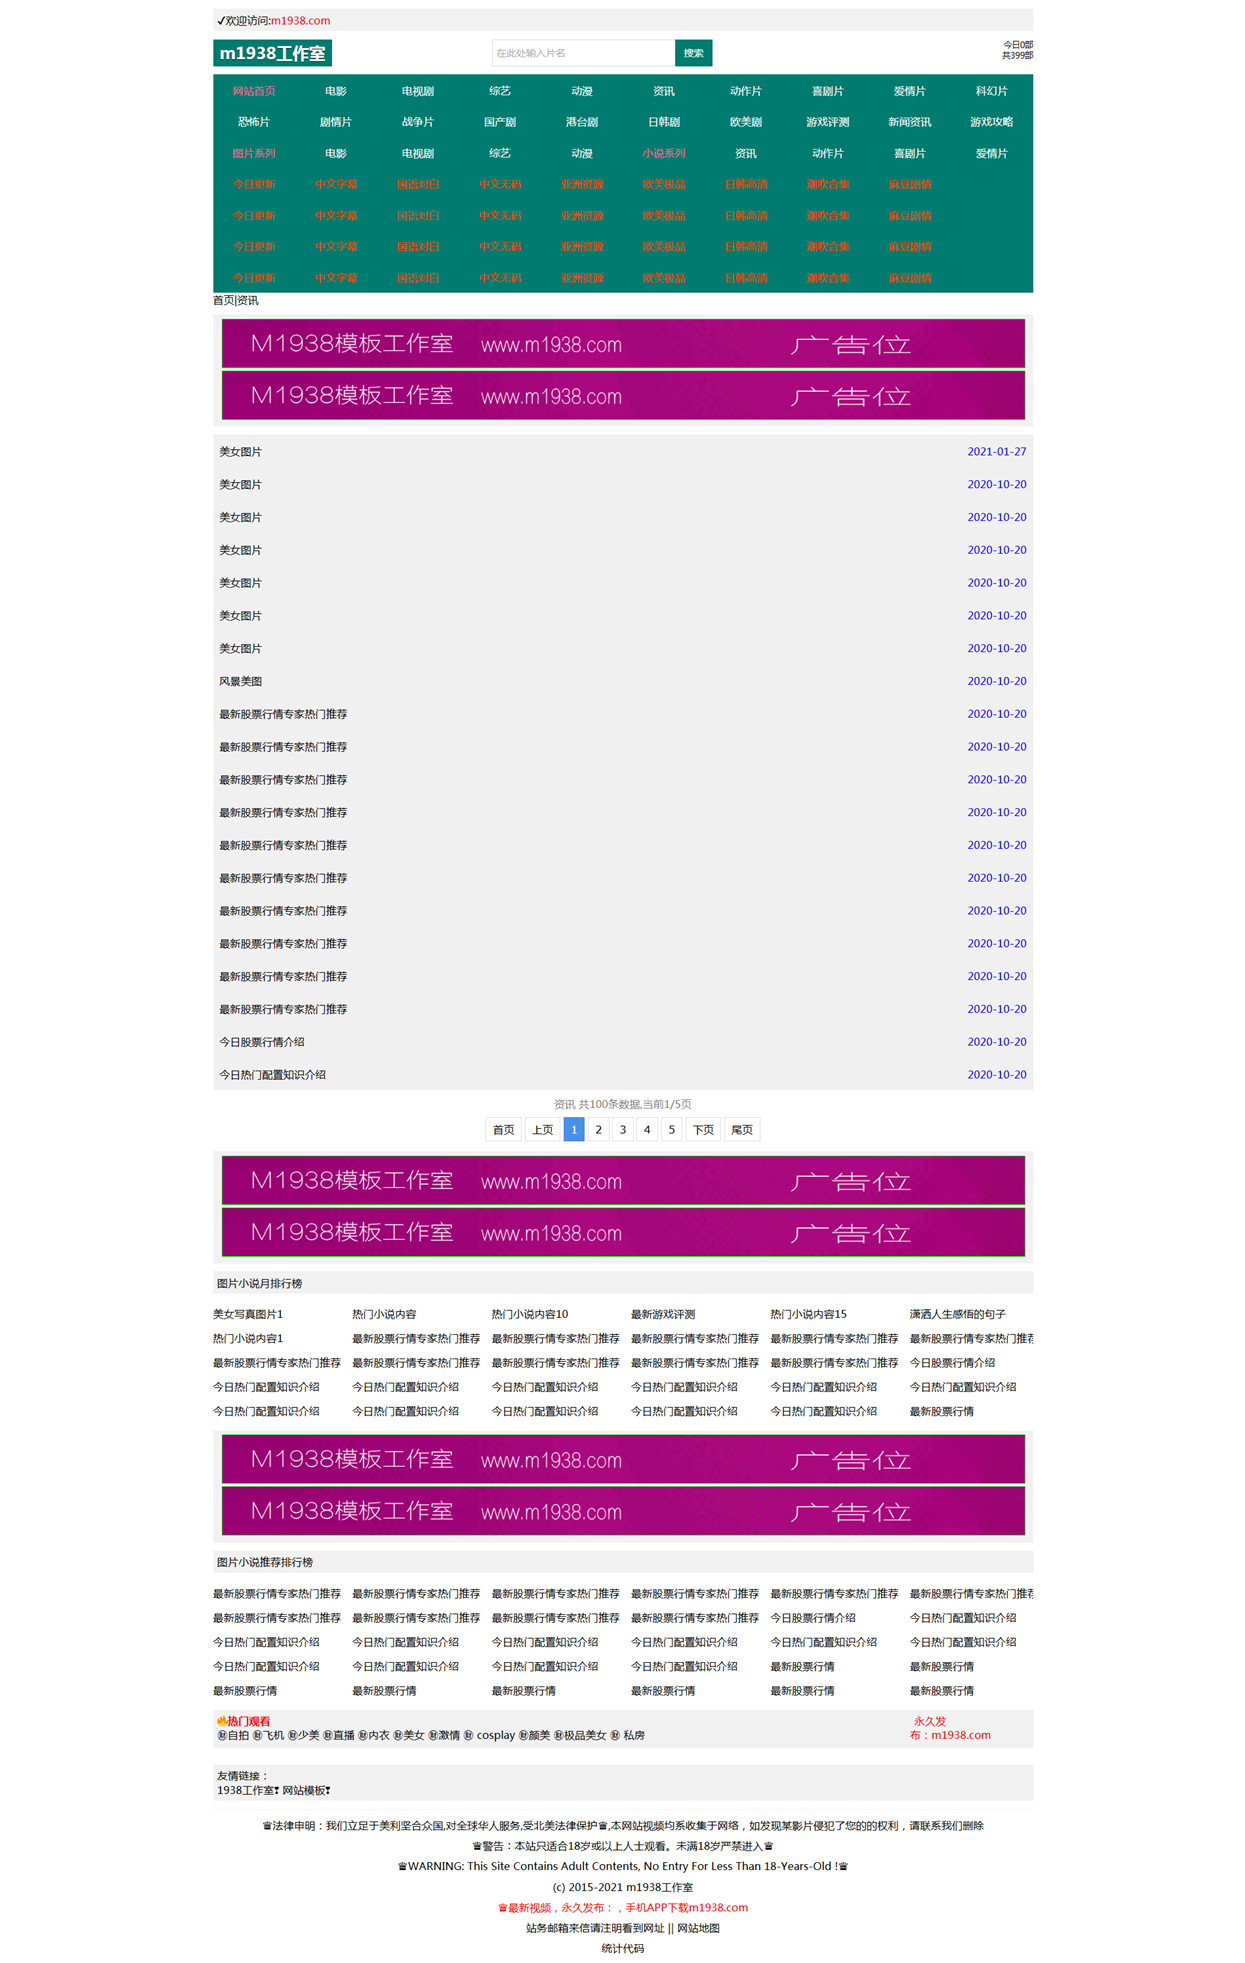Open the 美女图片 article dated 2021-01-27
This screenshot has height=1963, width=1245.
(x=241, y=452)
